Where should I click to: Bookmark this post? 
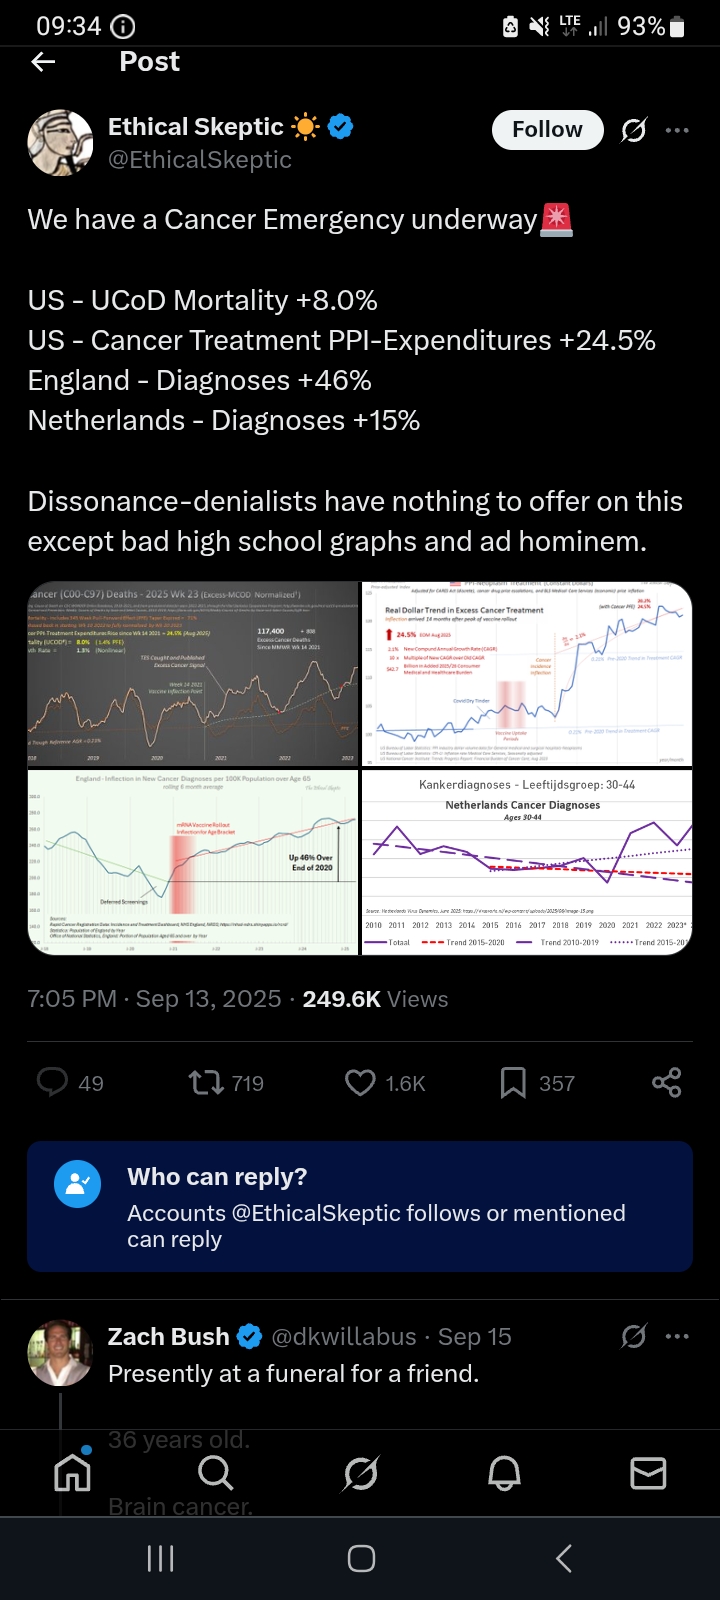click(513, 1083)
